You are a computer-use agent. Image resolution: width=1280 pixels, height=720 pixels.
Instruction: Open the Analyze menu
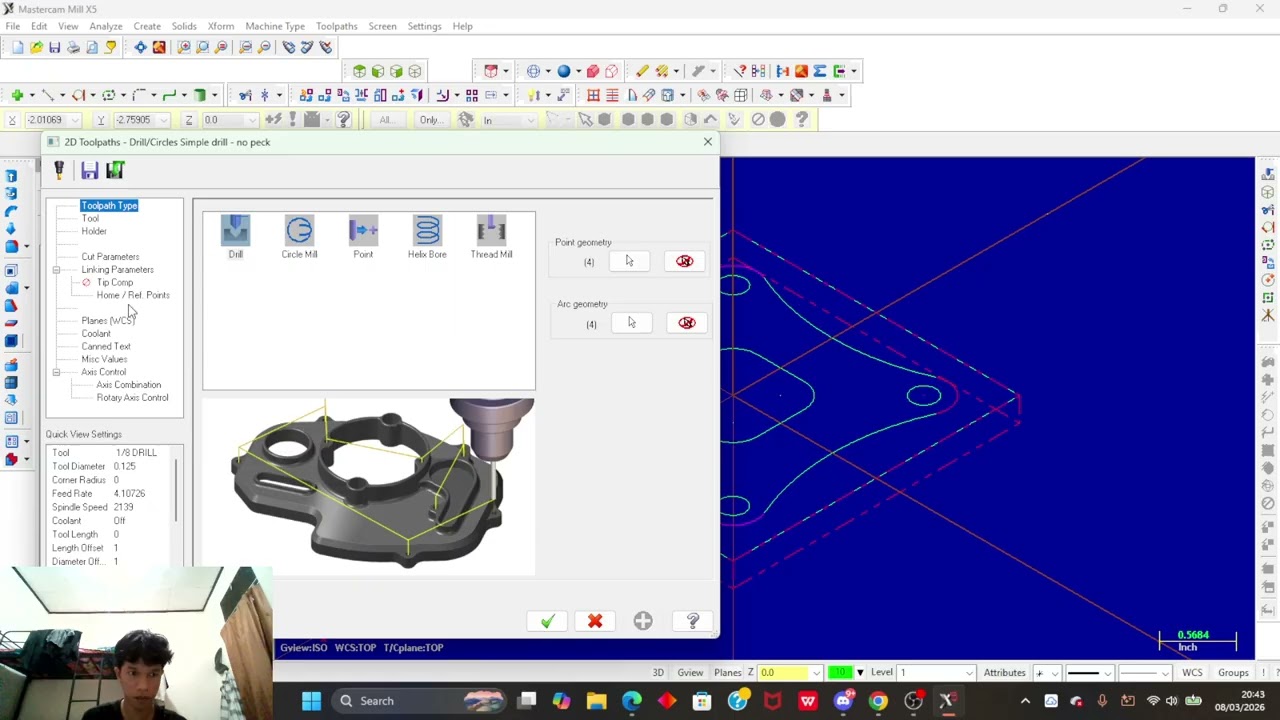[x=105, y=26]
